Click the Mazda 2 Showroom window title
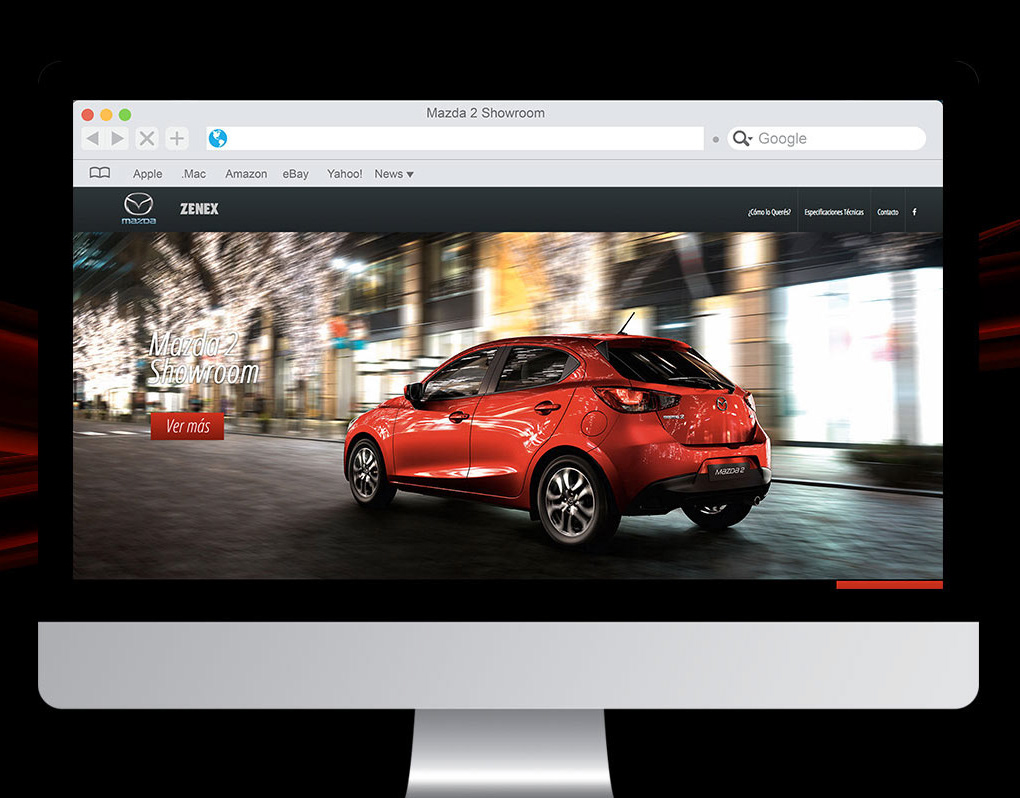 pyautogui.click(x=485, y=113)
